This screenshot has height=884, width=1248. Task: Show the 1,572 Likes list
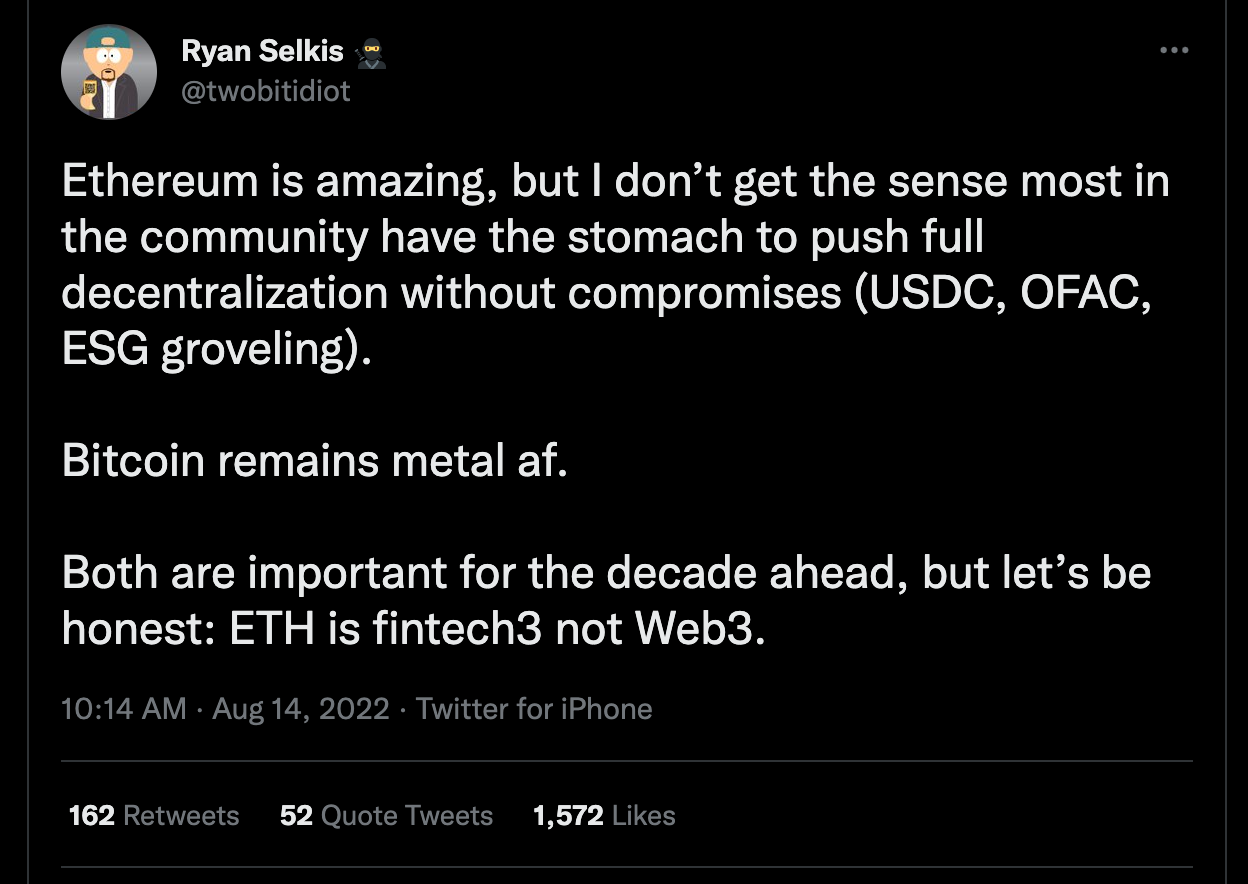[604, 815]
